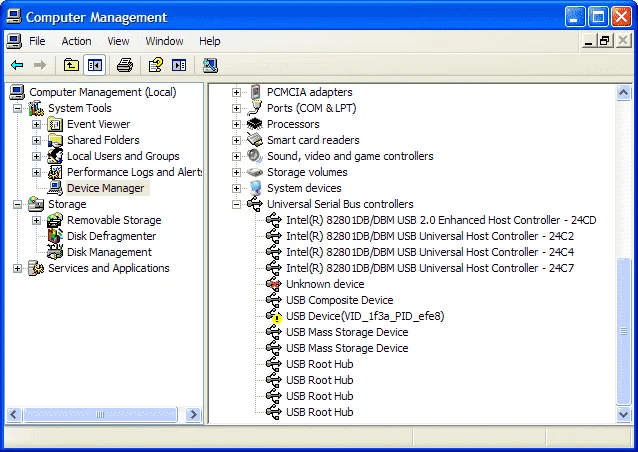This screenshot has width=638, height=452.
Task: Restore the inner MMC child window
Action: tap(605, 41)
